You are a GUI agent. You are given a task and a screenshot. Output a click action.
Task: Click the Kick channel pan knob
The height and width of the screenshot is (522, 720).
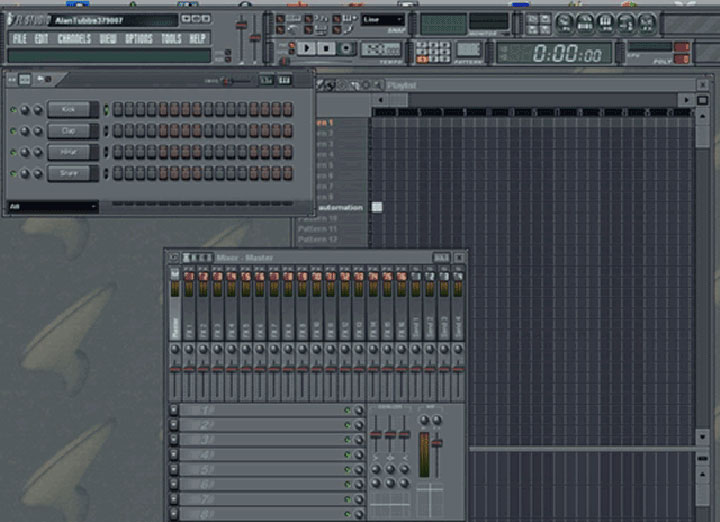[x=25, y=110]
